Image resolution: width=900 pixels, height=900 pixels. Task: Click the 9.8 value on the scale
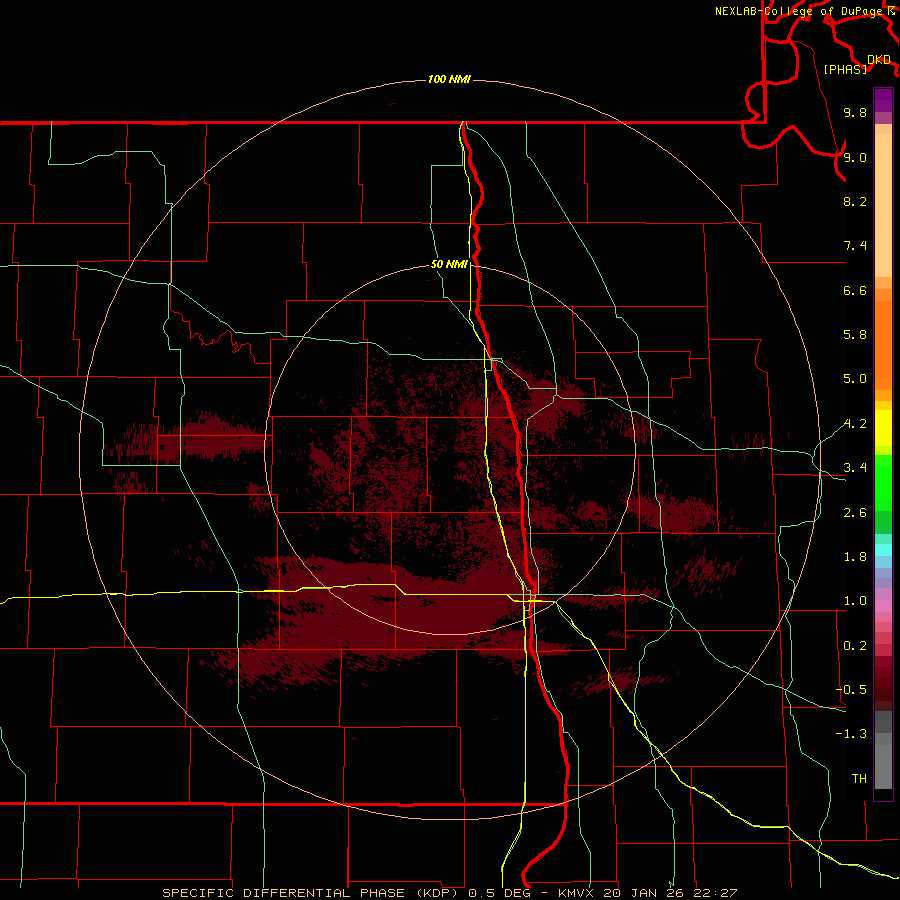click(x=855, y=112)
